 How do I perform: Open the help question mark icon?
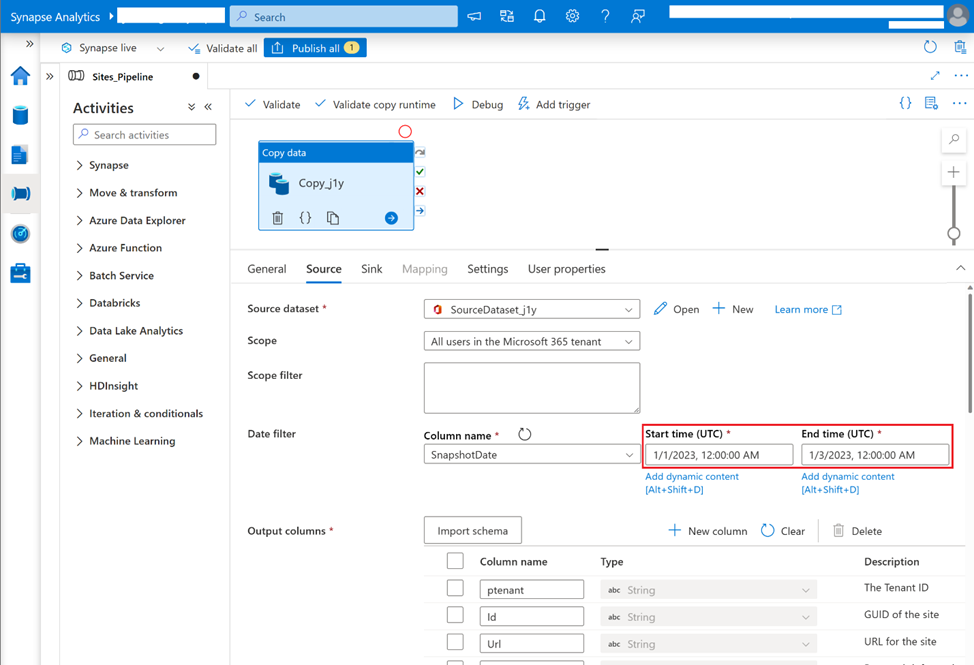[x=605, y=17]
